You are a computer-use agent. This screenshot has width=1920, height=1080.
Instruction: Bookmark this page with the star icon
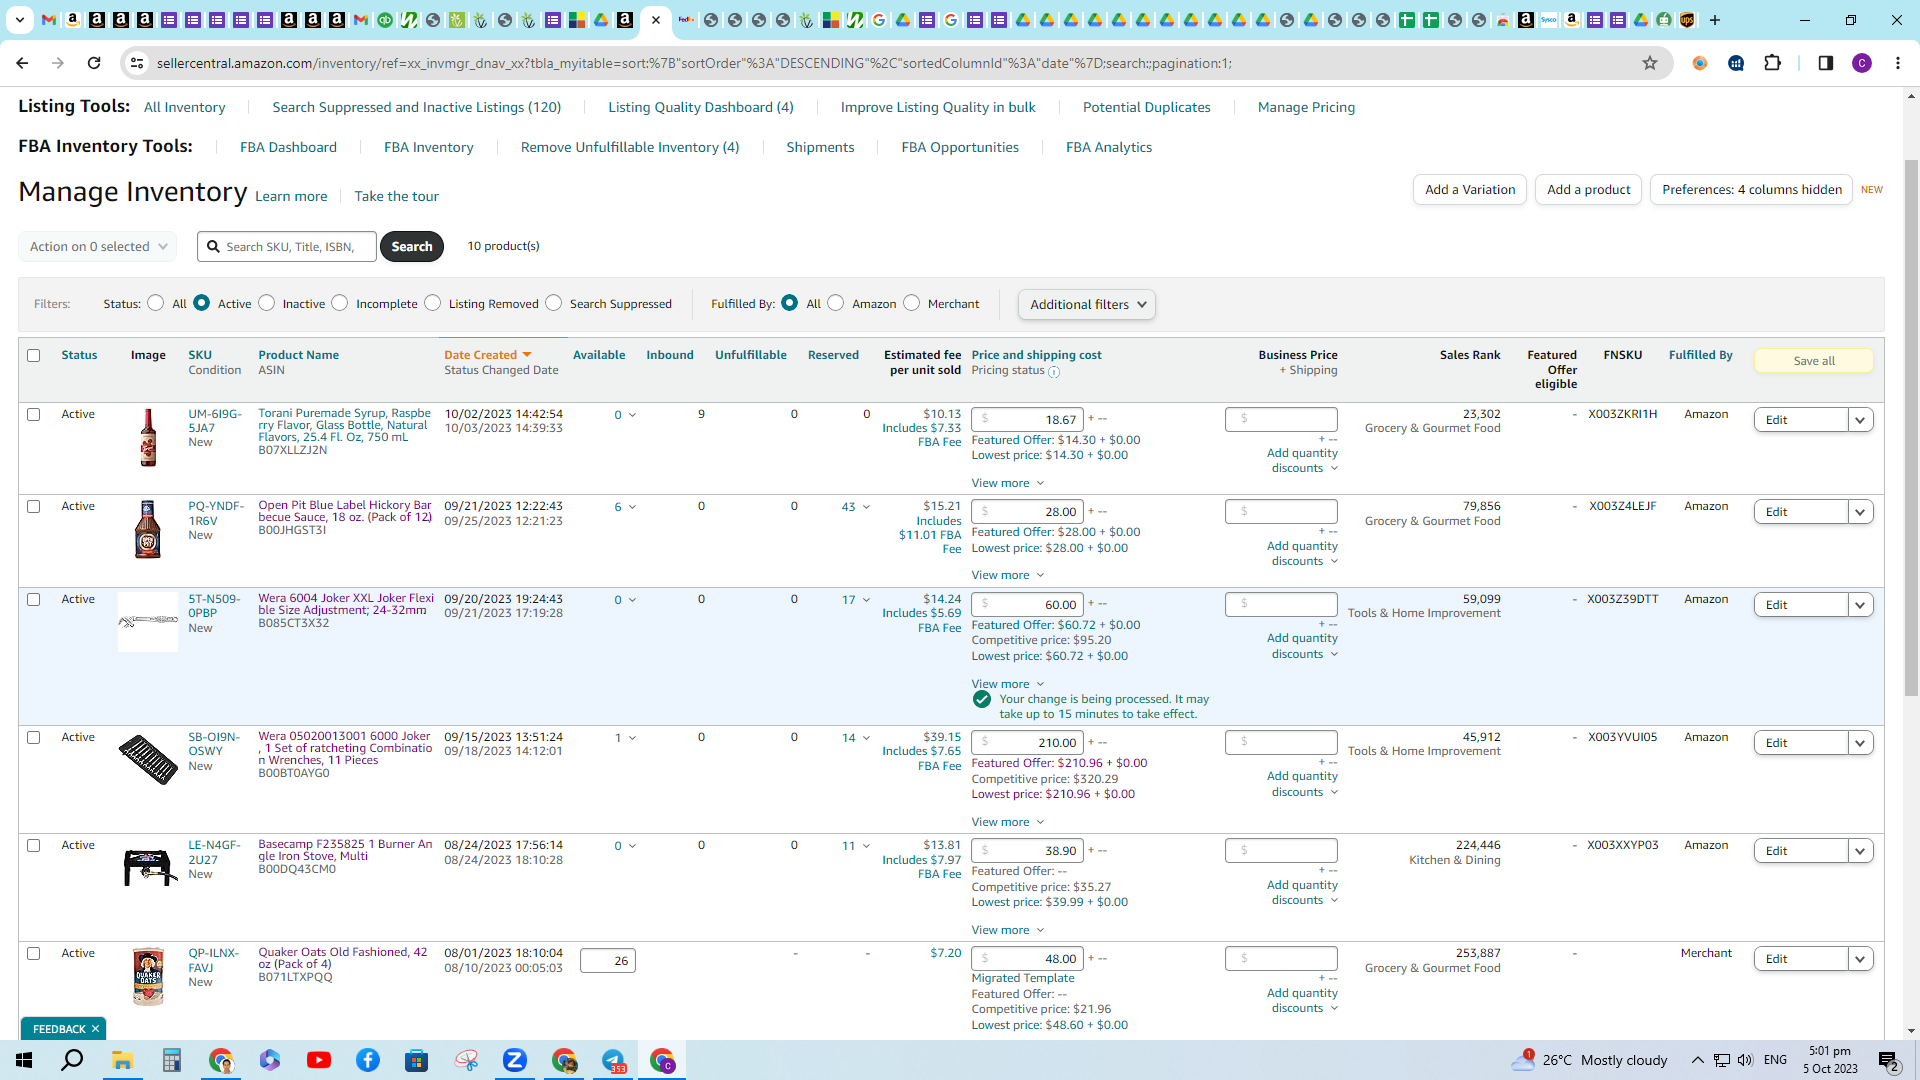[1650, 63]
